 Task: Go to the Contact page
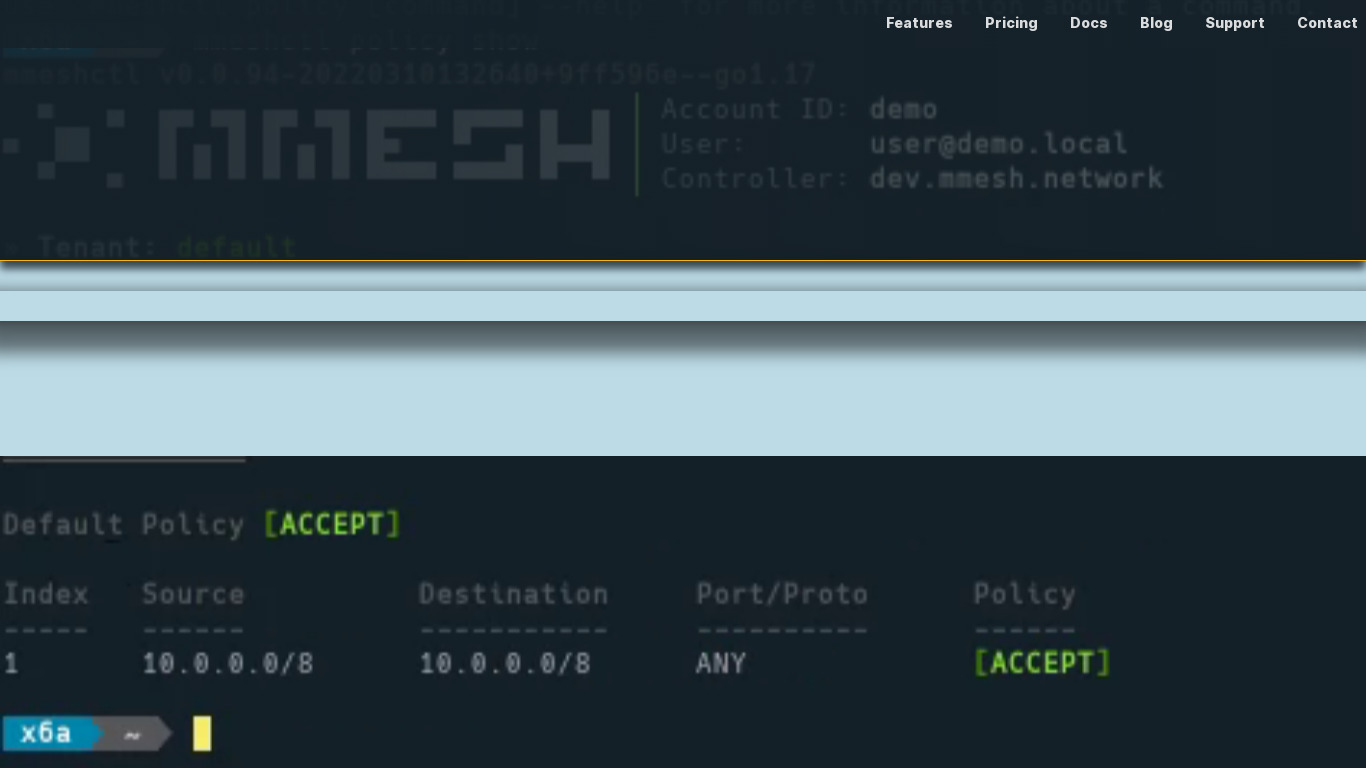click(x=1327, y=23)
